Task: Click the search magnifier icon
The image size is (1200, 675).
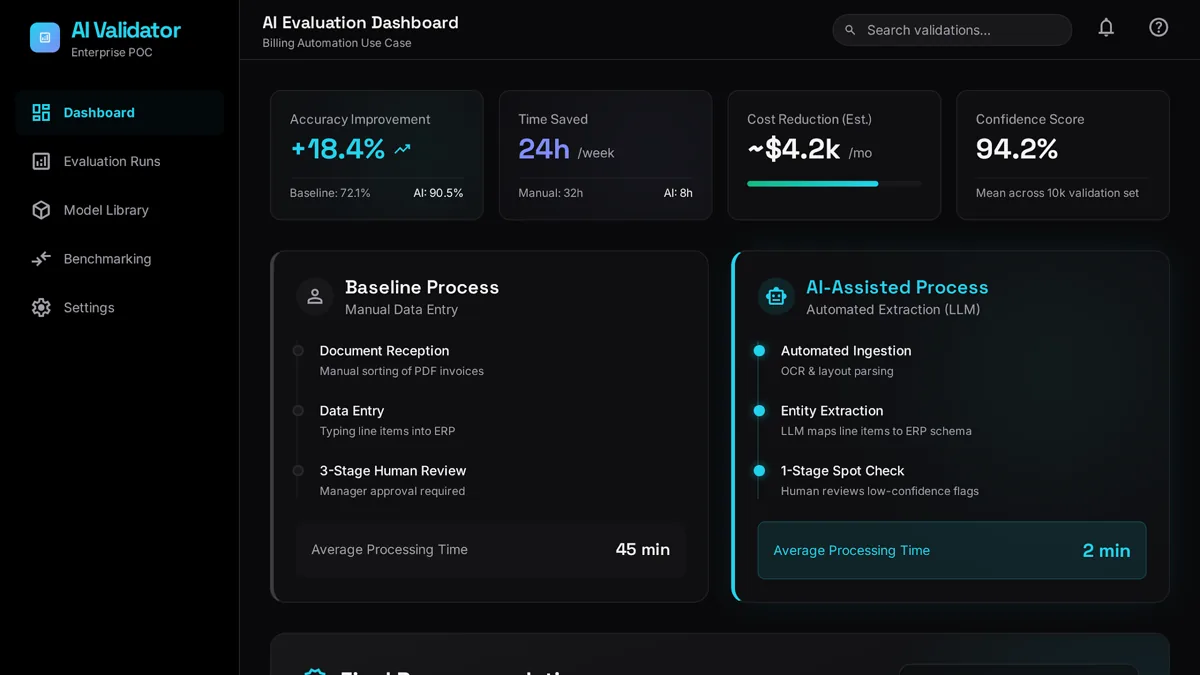Action: click(x=850, y=30)
